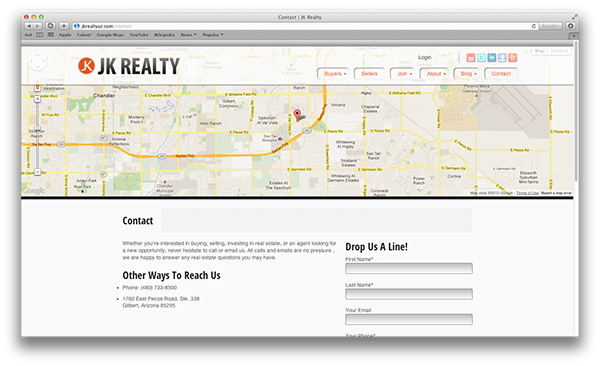
Task: Click the map zoom slider track
Action: (38, 136)
